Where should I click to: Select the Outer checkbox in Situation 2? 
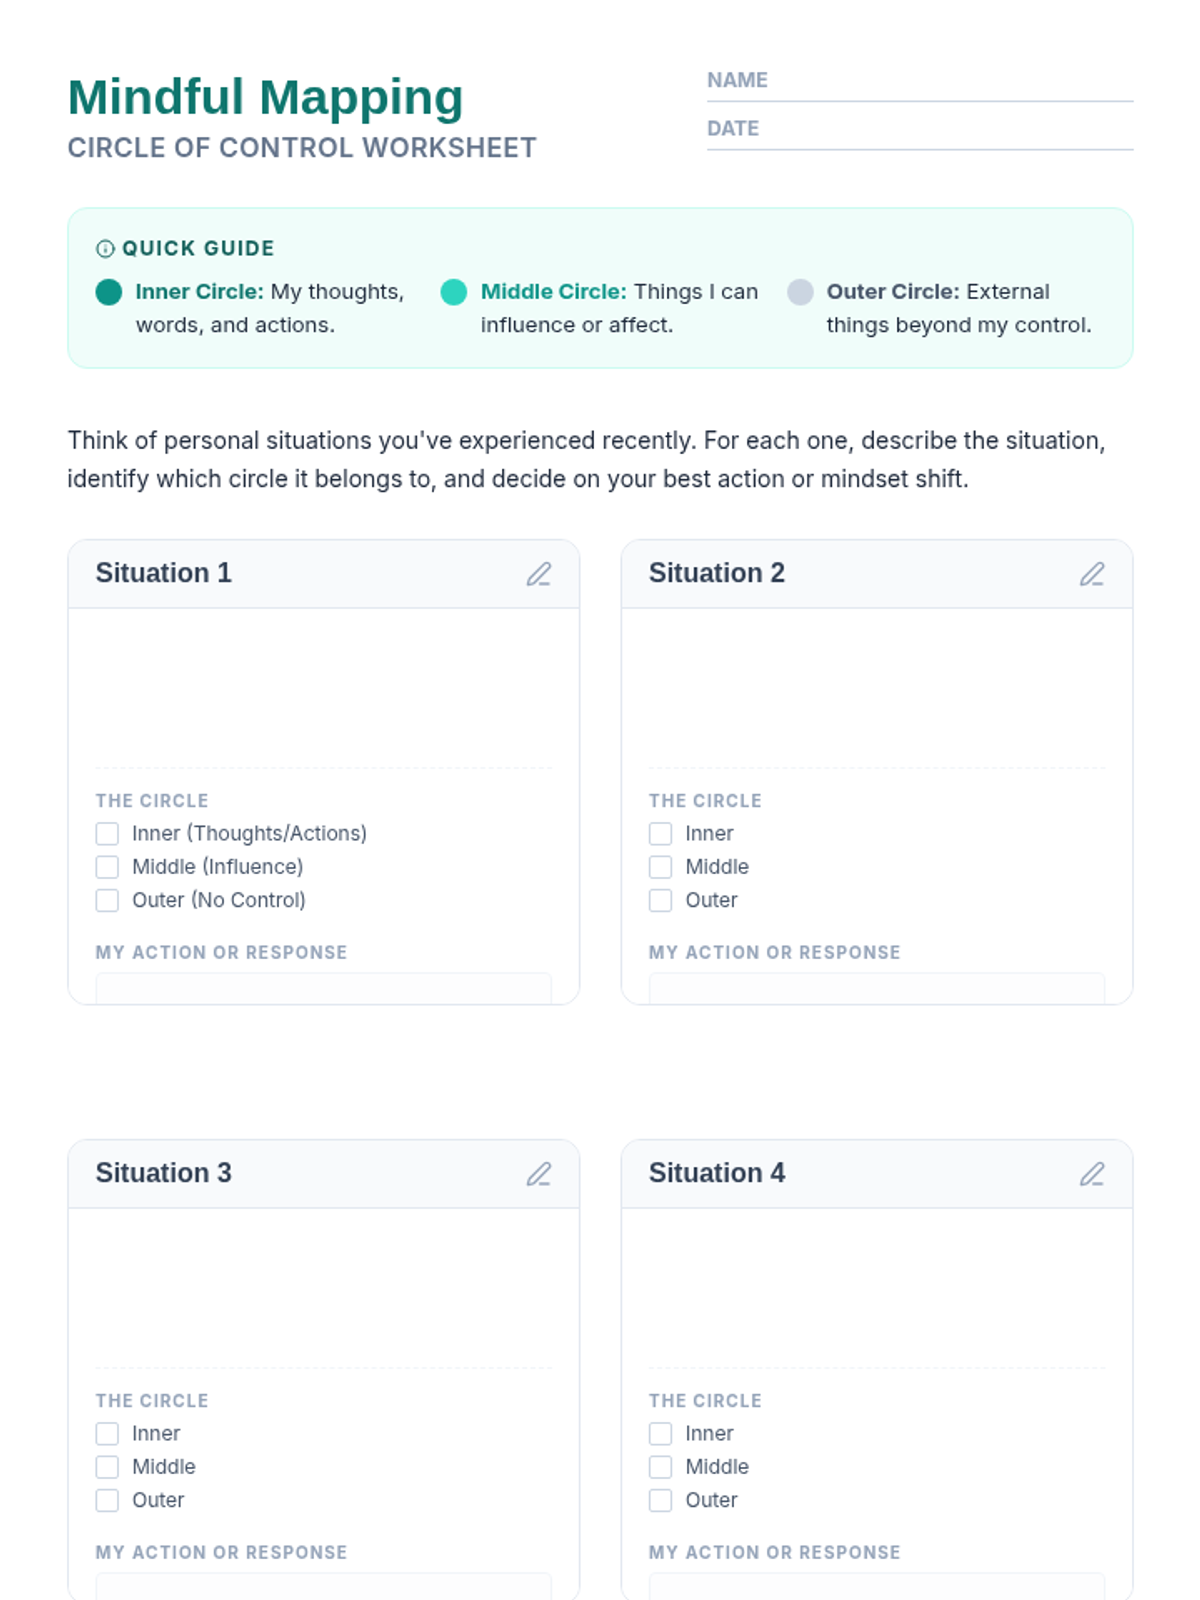660,900
